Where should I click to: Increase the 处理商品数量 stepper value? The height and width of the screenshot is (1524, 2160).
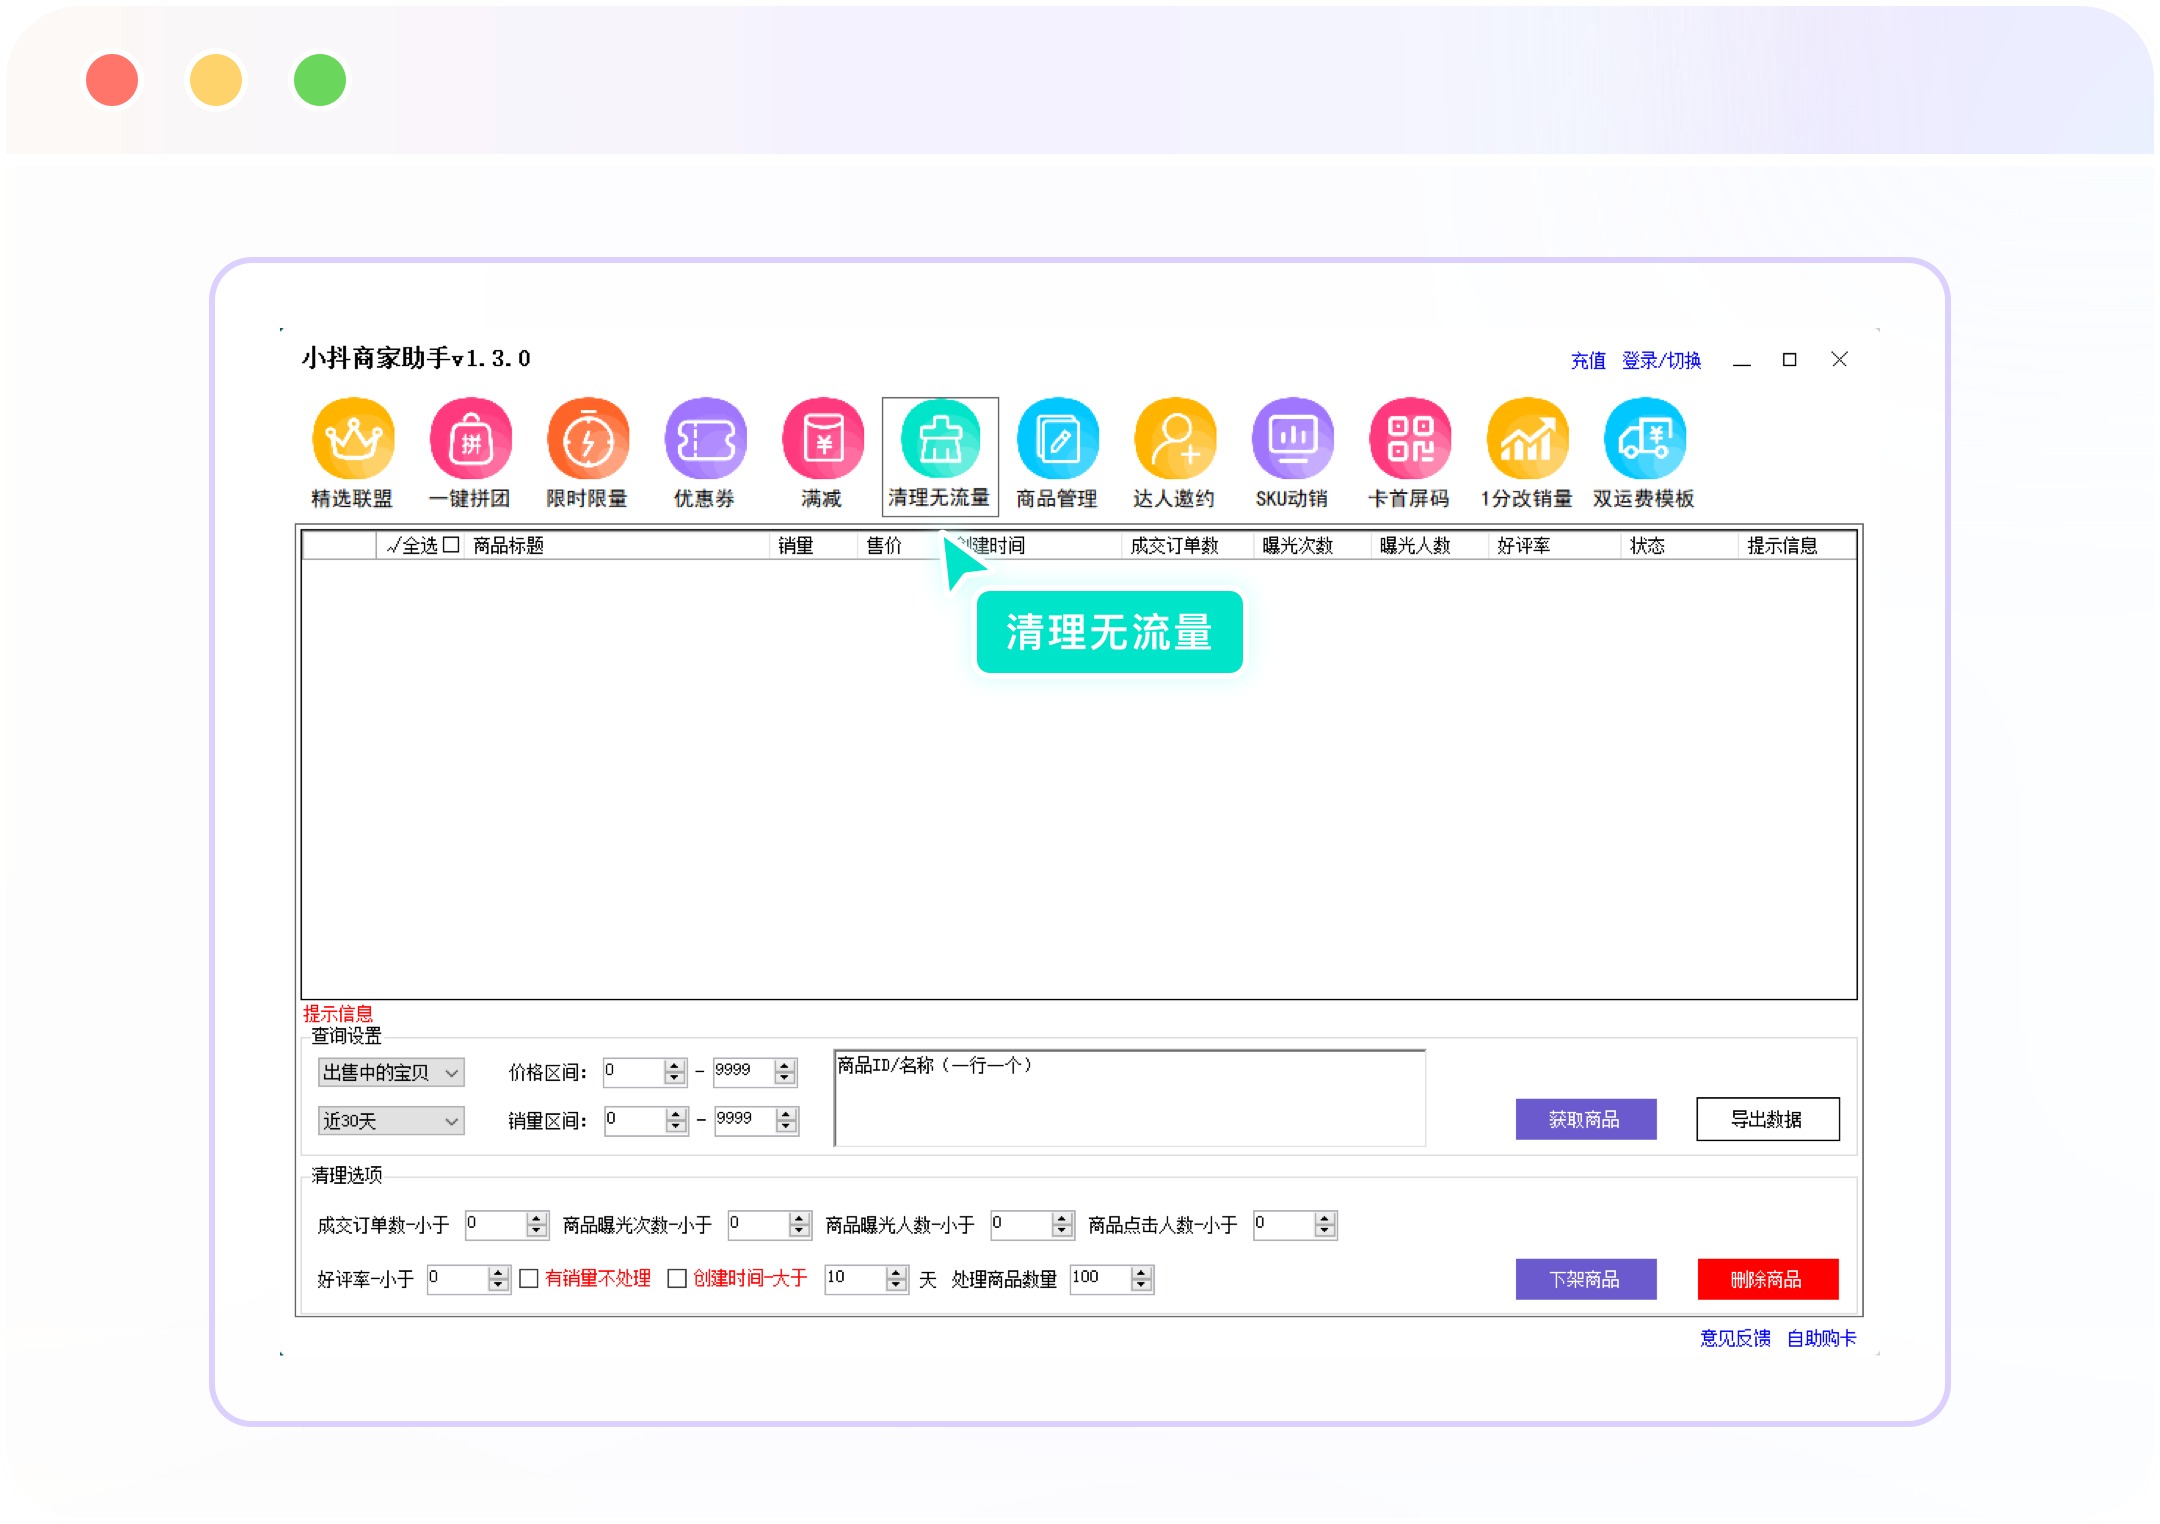point(1142,1273)
